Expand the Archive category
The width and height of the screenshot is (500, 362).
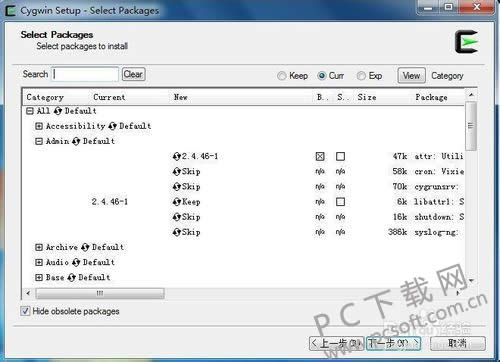[x=39, y=247]
